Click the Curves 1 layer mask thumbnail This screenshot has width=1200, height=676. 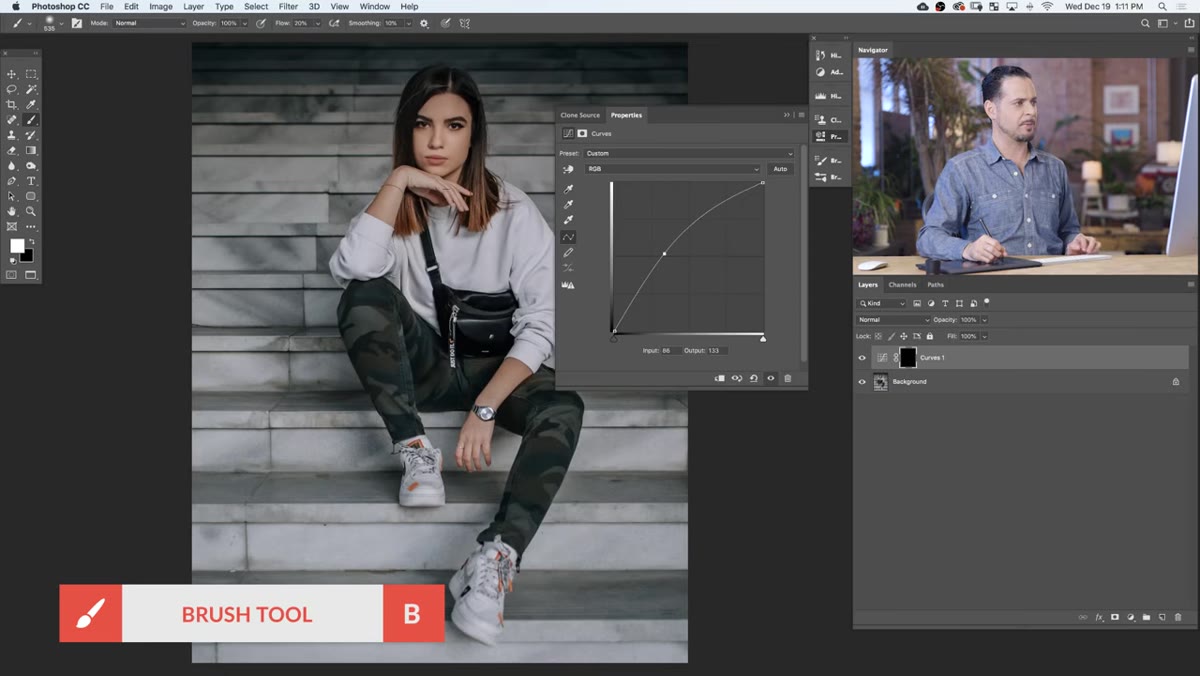tap(908, 357)
